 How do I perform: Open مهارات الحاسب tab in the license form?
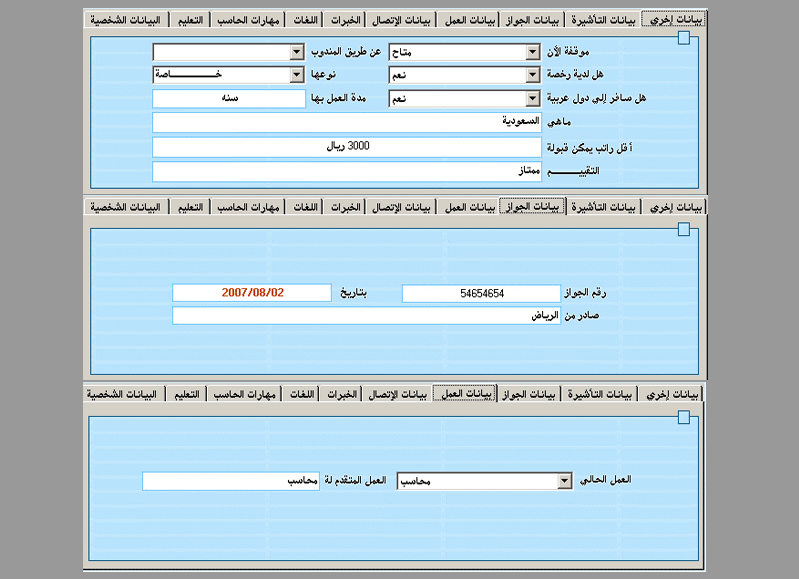coord(248,20)
